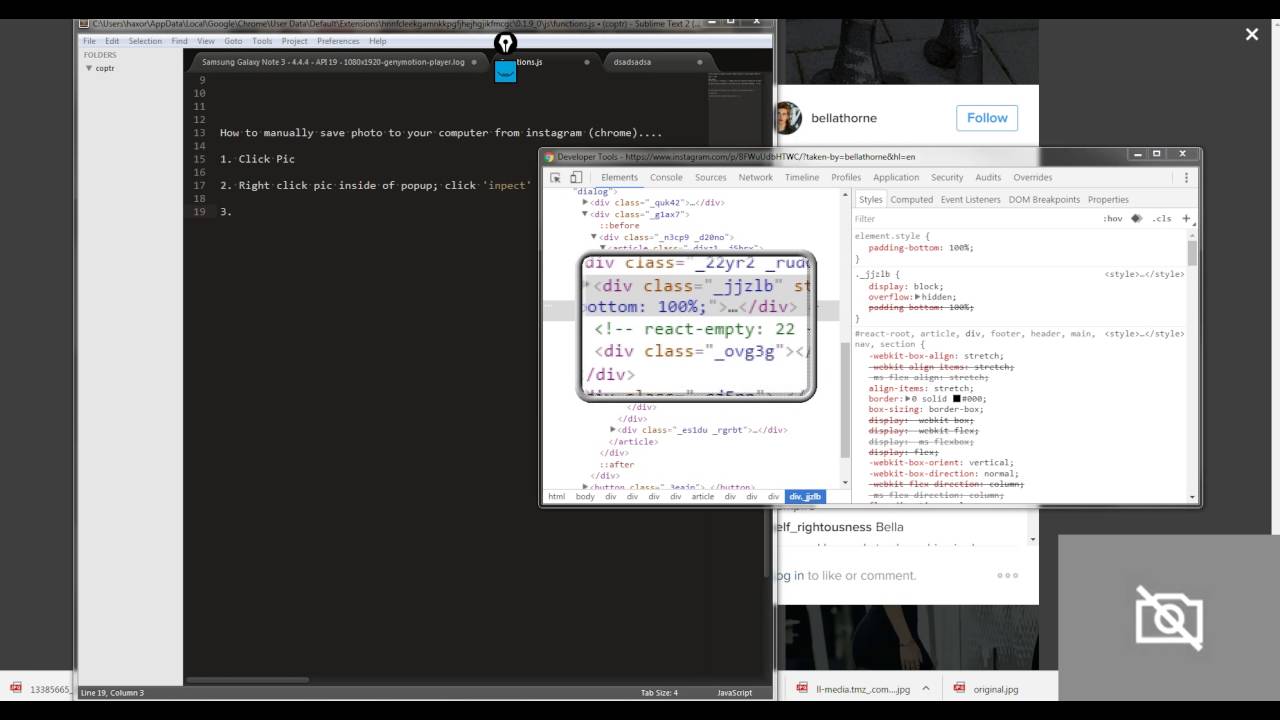Open Sublime Text Goto menu

click(x=233, y=41)
